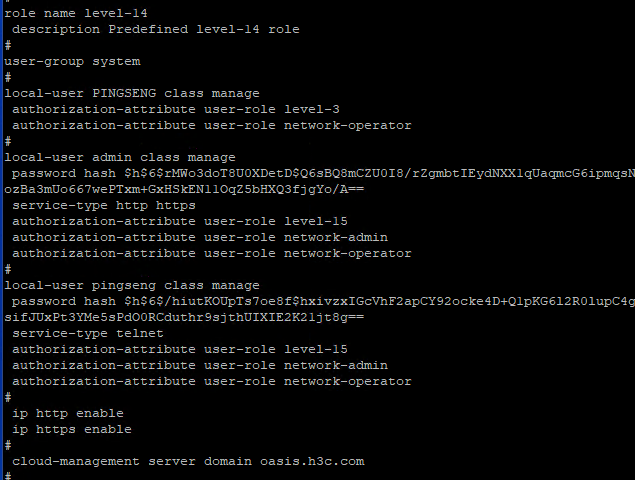Click network-admin role line under admin user
The width and height of the screenshot is (635, 480).
coord(199,237)
